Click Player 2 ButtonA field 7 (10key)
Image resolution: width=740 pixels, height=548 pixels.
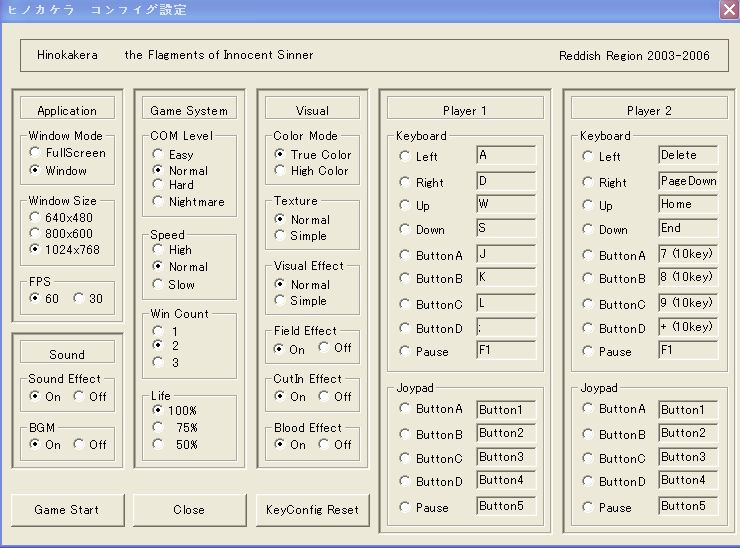point(688,254)
